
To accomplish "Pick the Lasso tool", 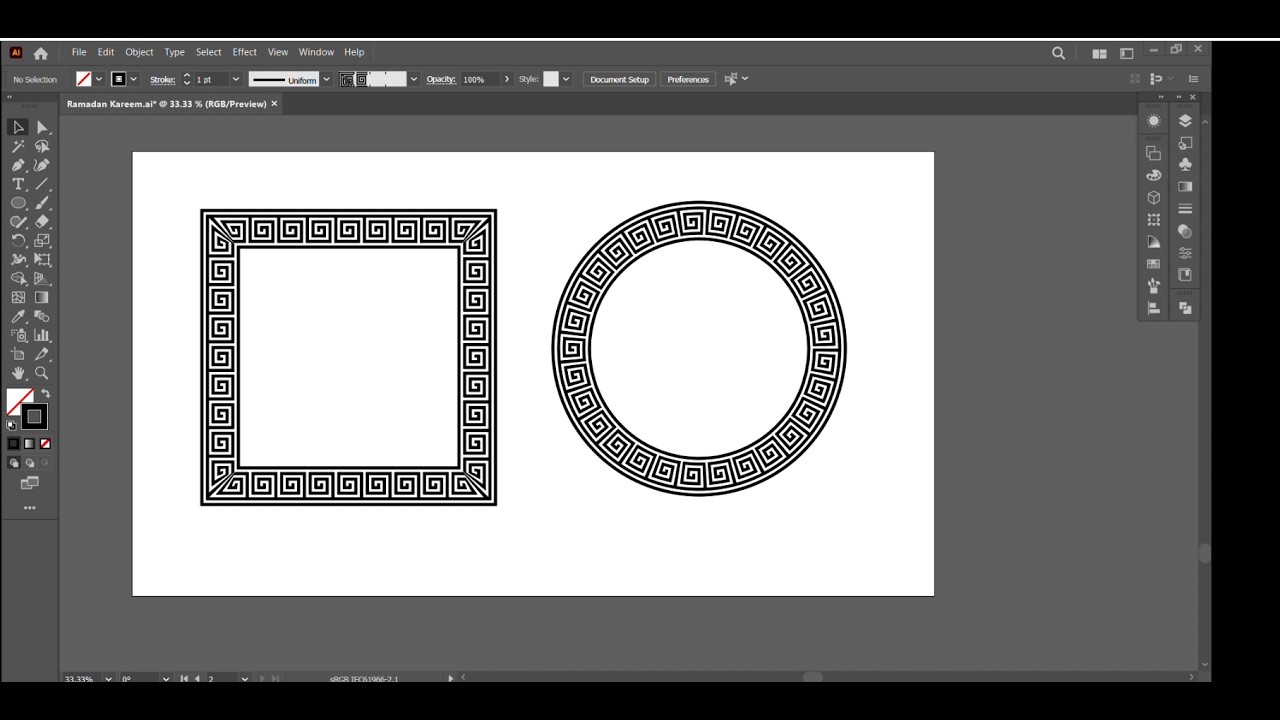I will point(42,146).
